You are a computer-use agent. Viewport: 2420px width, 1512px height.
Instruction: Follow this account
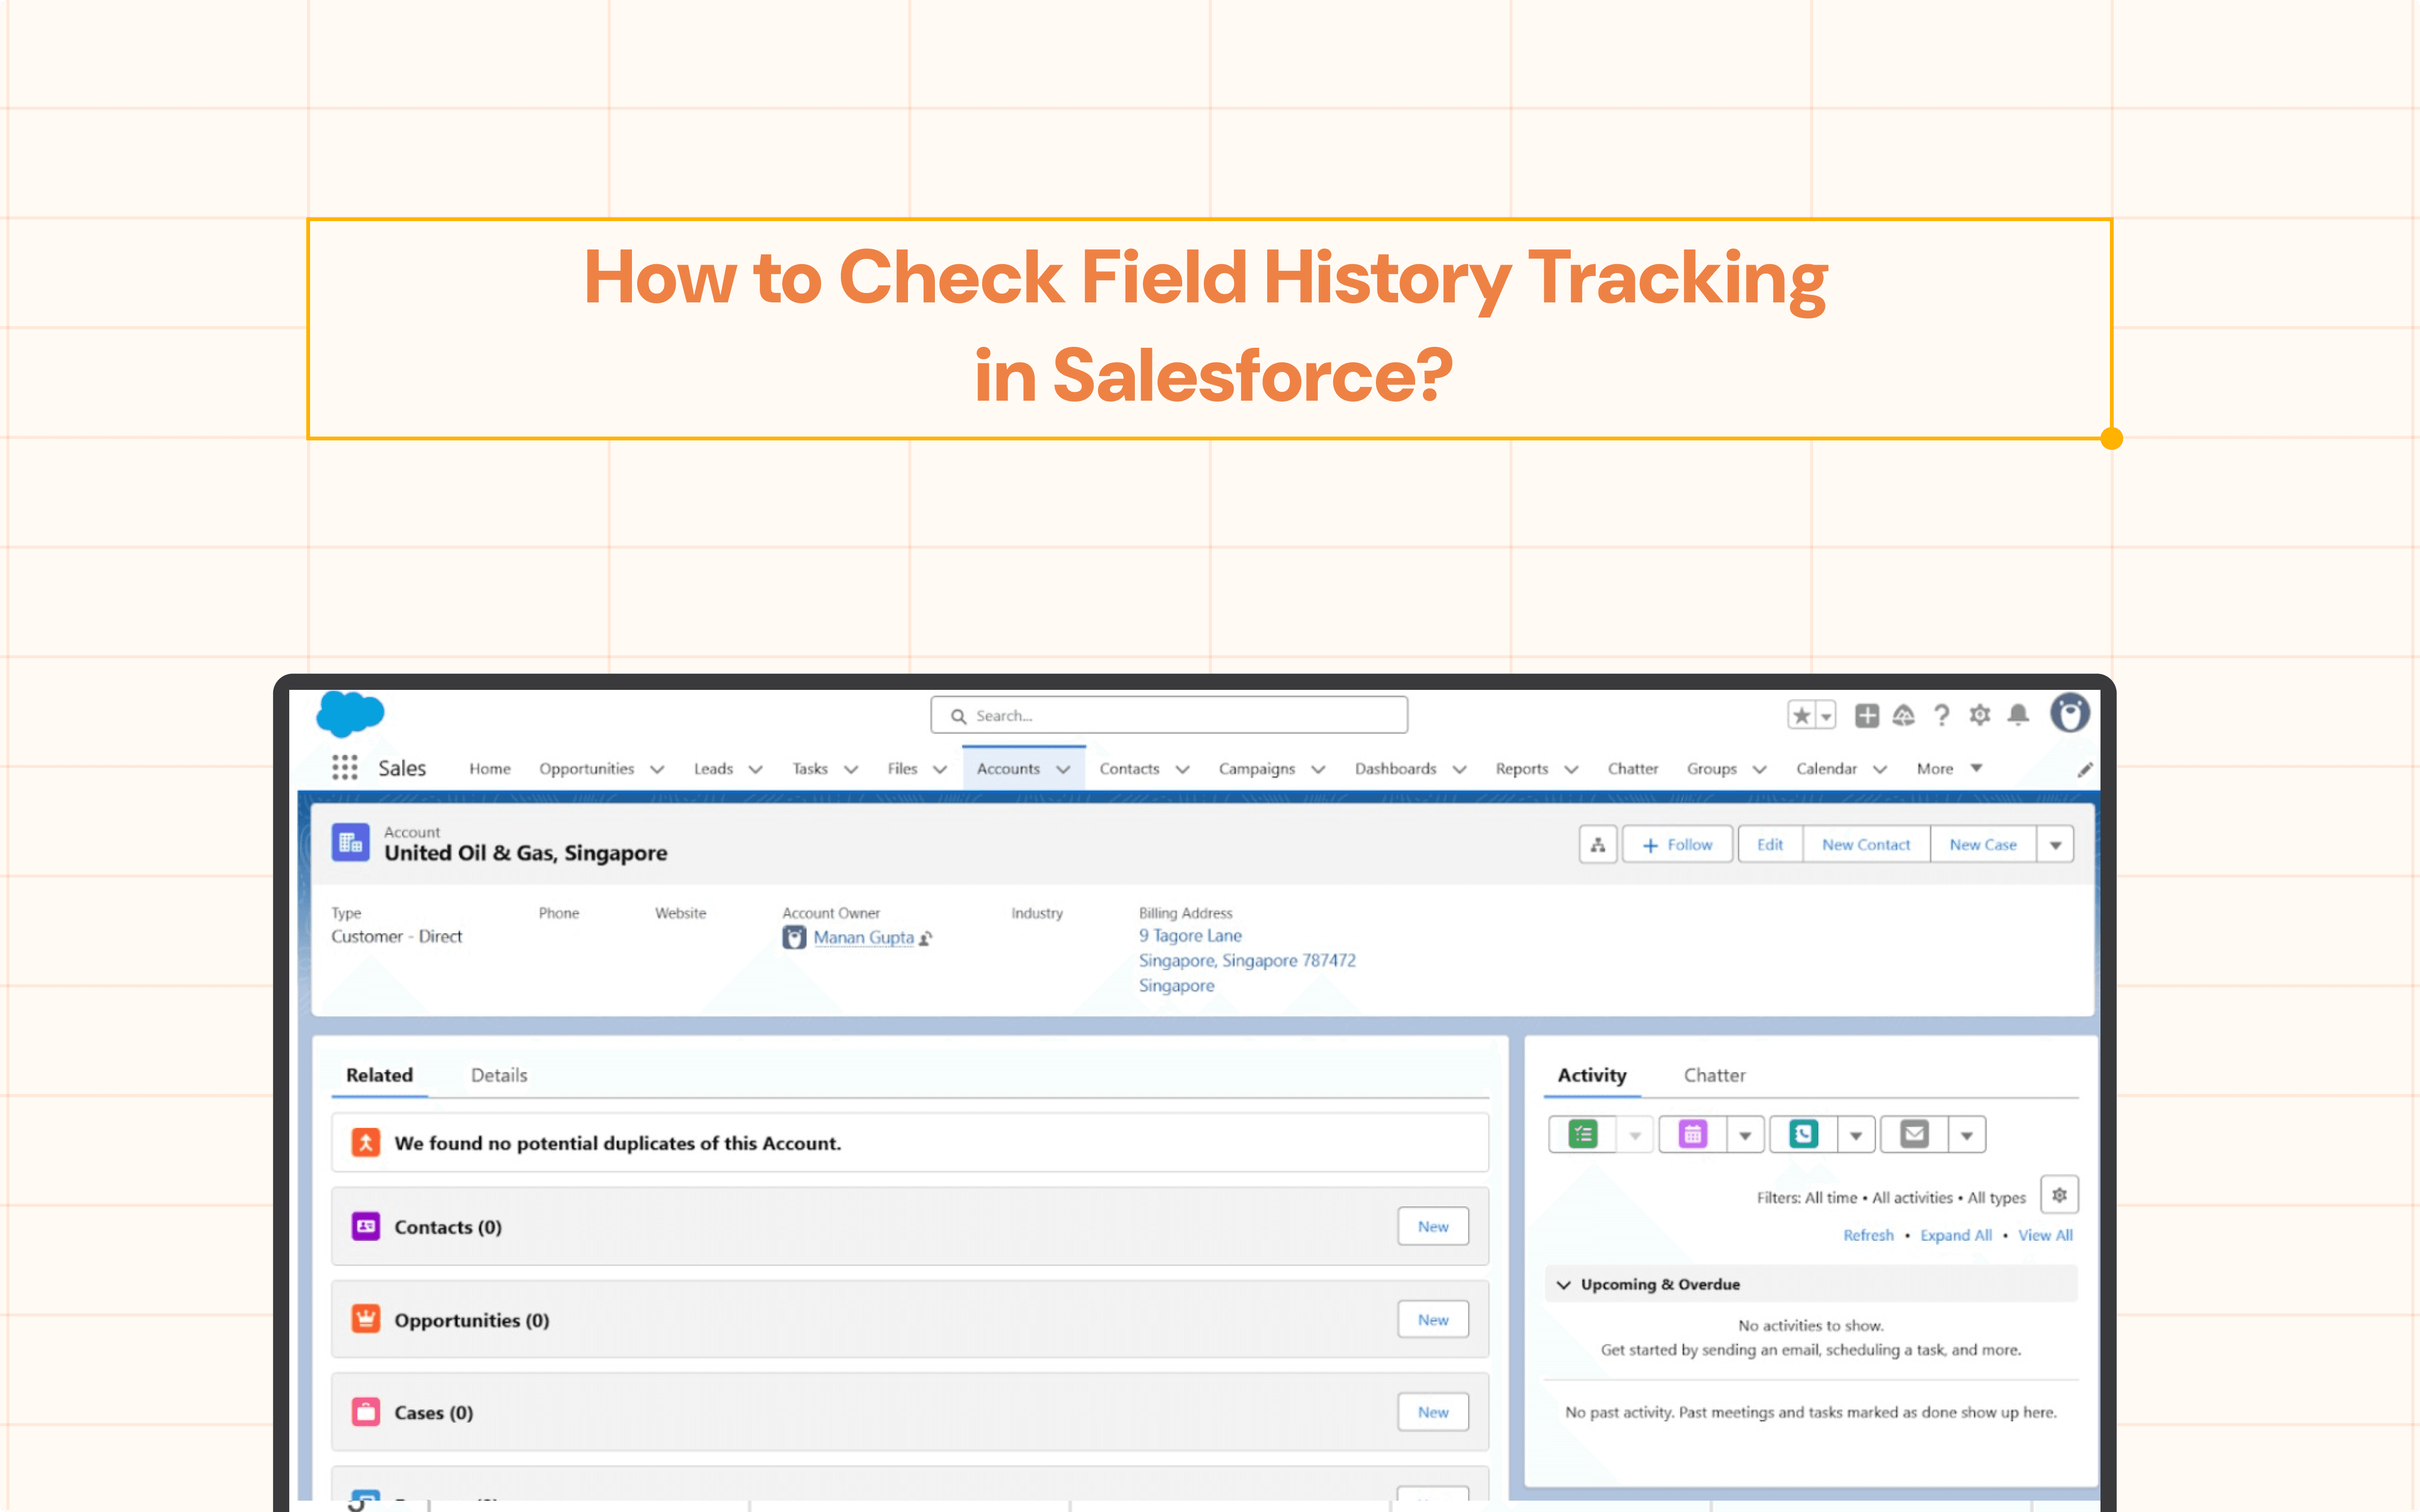click(x=1677, y=845)
